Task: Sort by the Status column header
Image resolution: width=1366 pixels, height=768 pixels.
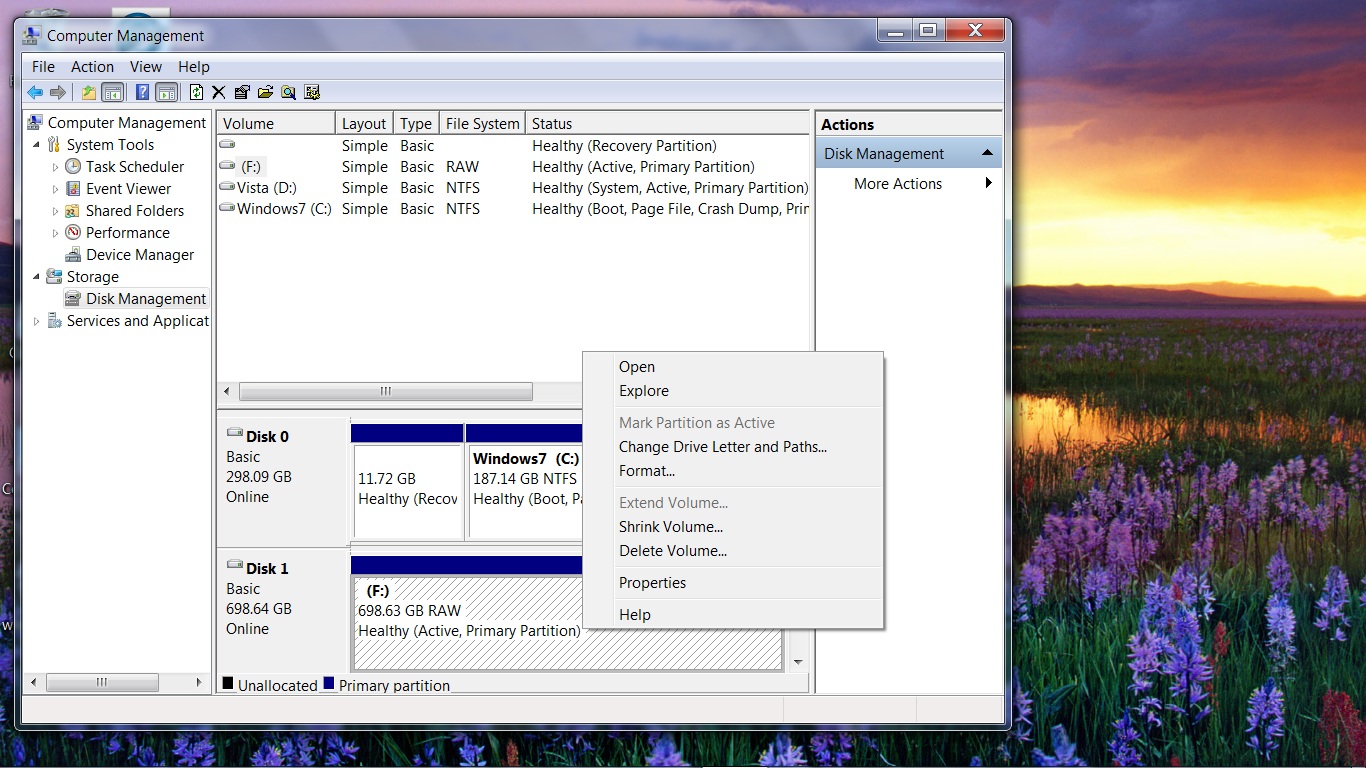Action: (x=667, y=124)
